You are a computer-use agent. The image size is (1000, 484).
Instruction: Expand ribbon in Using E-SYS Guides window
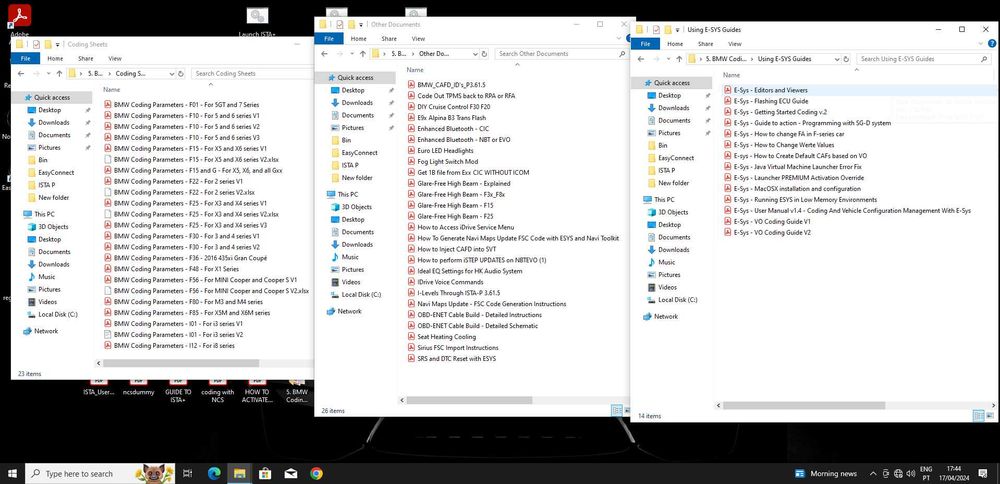pos(982,44)
